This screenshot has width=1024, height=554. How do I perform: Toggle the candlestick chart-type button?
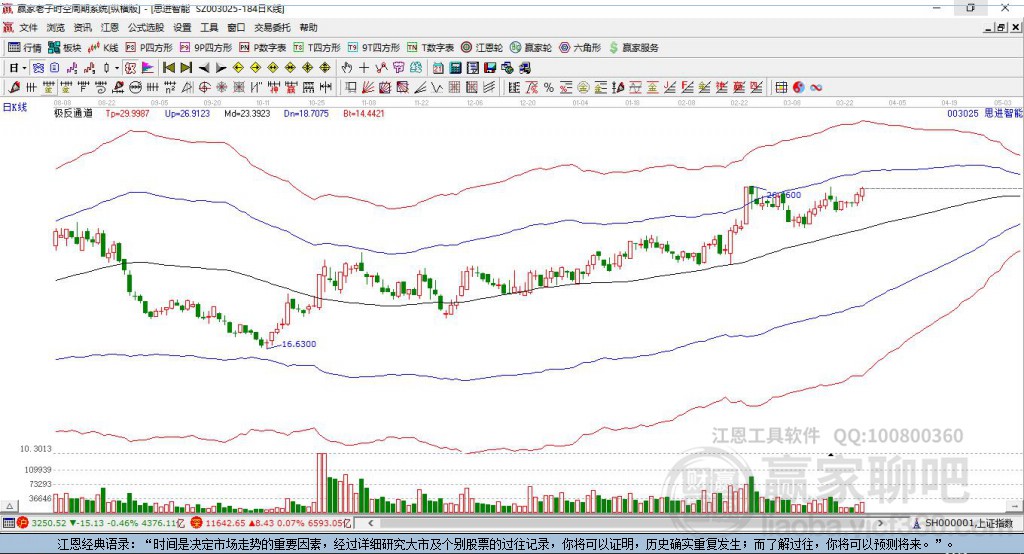coord(106,68)
